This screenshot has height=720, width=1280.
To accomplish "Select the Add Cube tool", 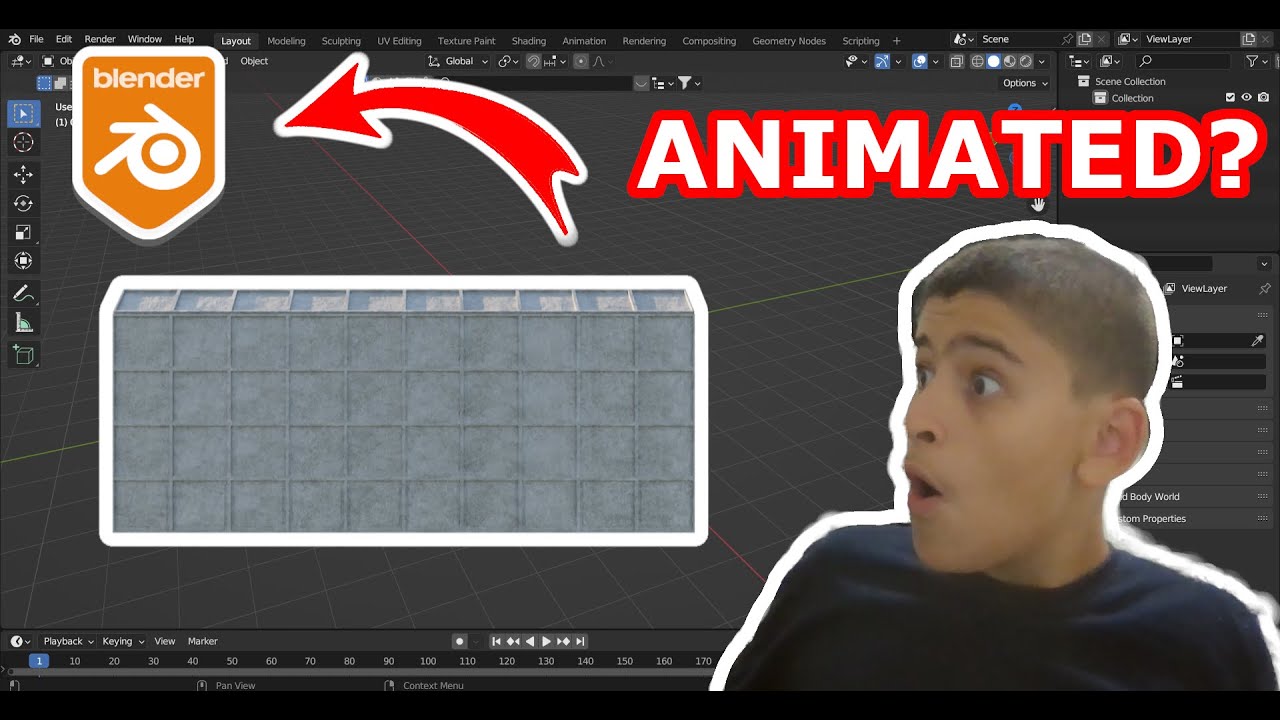I will pos(23,355).
